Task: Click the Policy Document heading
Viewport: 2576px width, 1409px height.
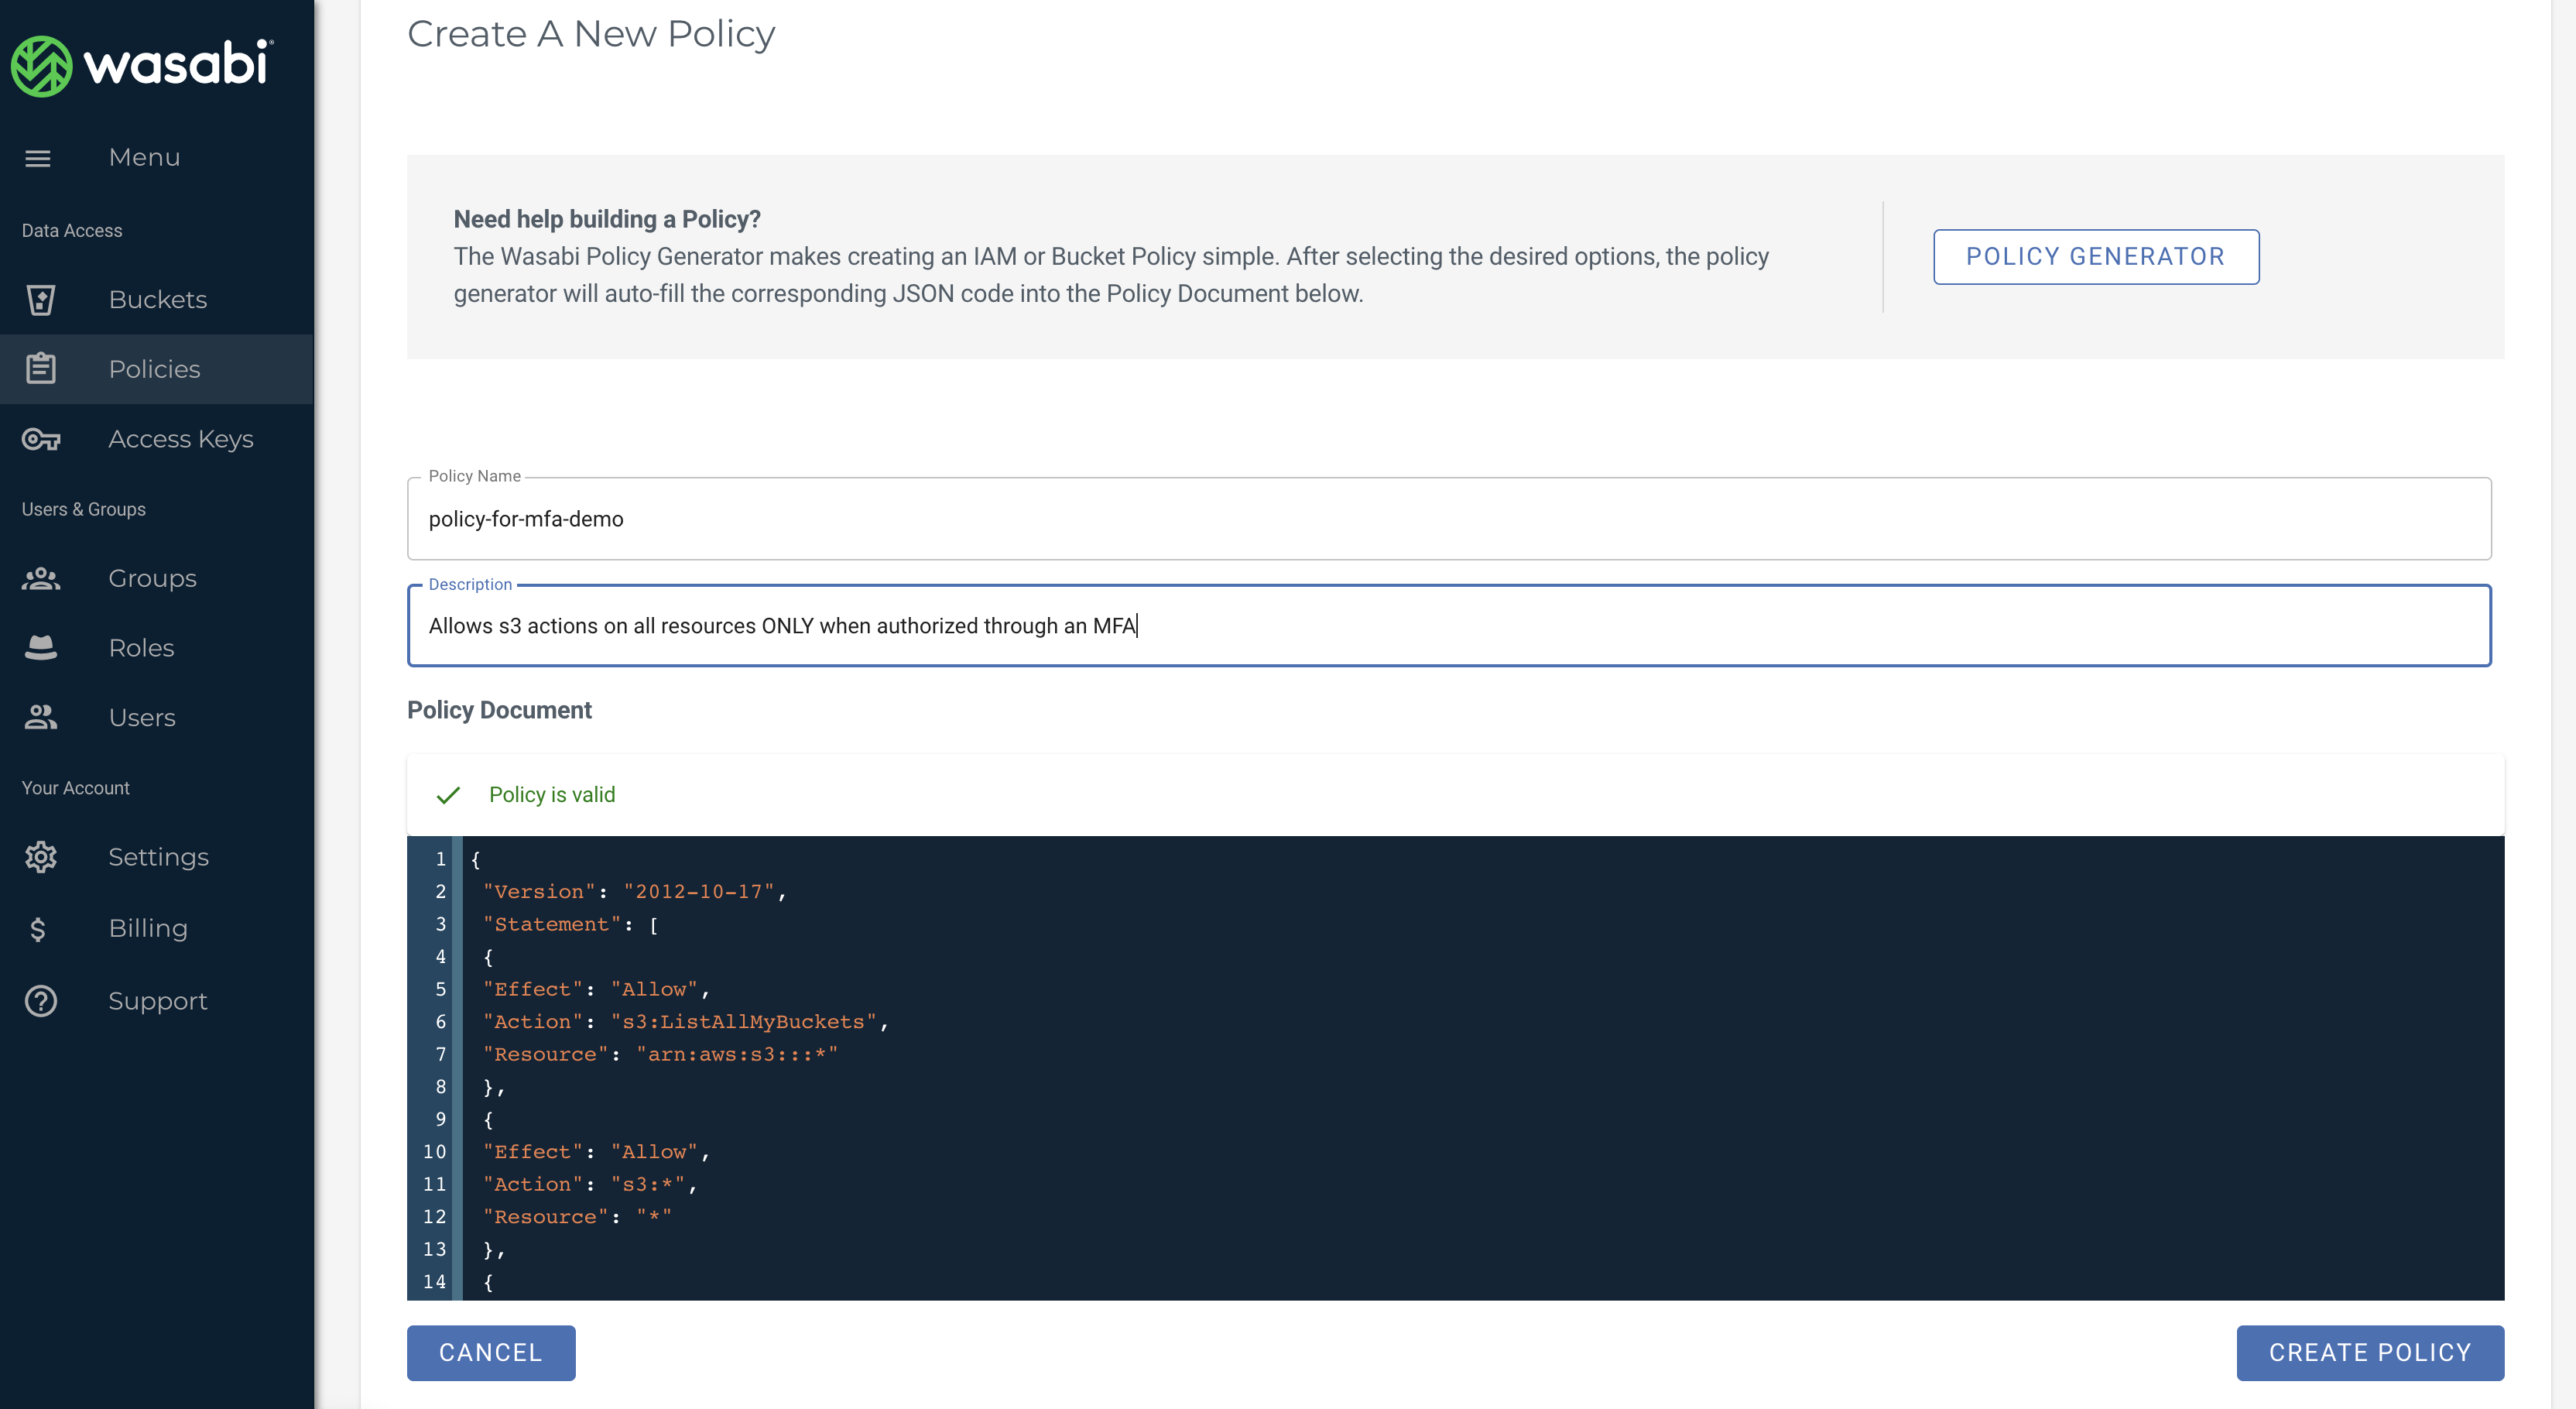Action: point(499,710)
